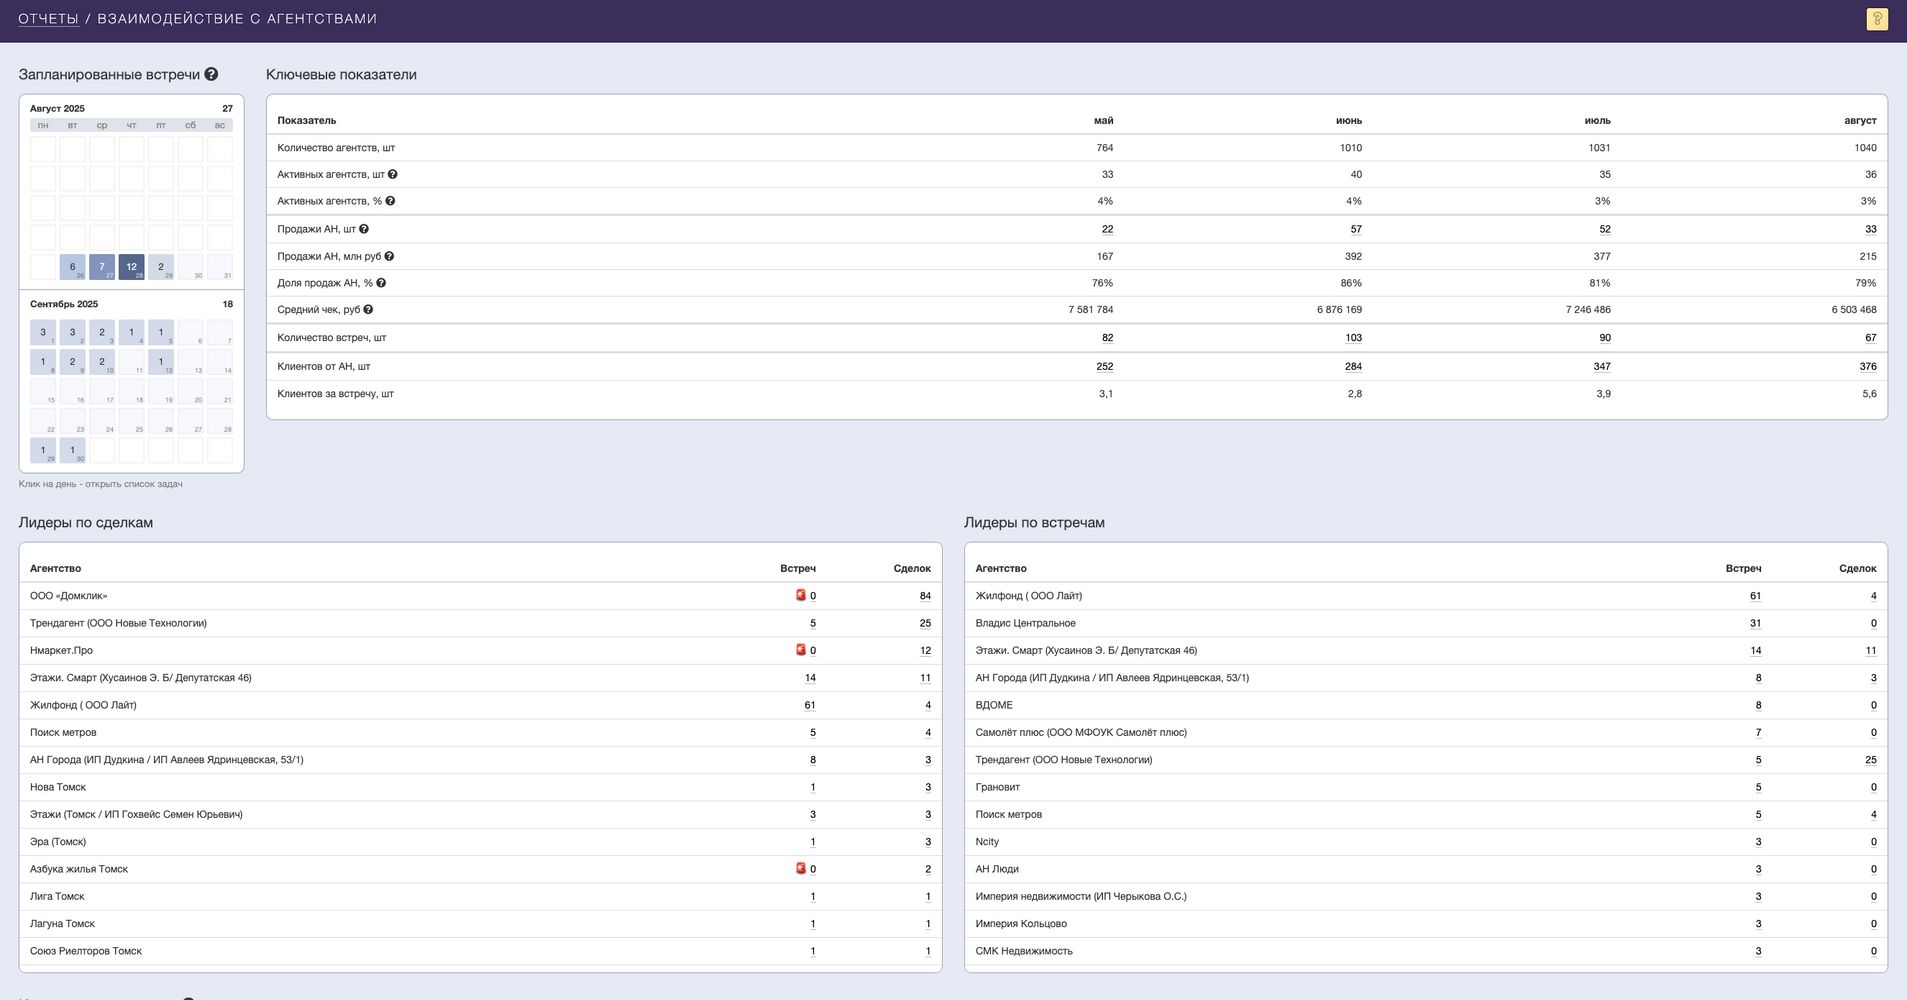Click June value 103 for Количество встреч
Image resolution: width=1907 pixels, height=1000 pixels.
pos(1353,338)
